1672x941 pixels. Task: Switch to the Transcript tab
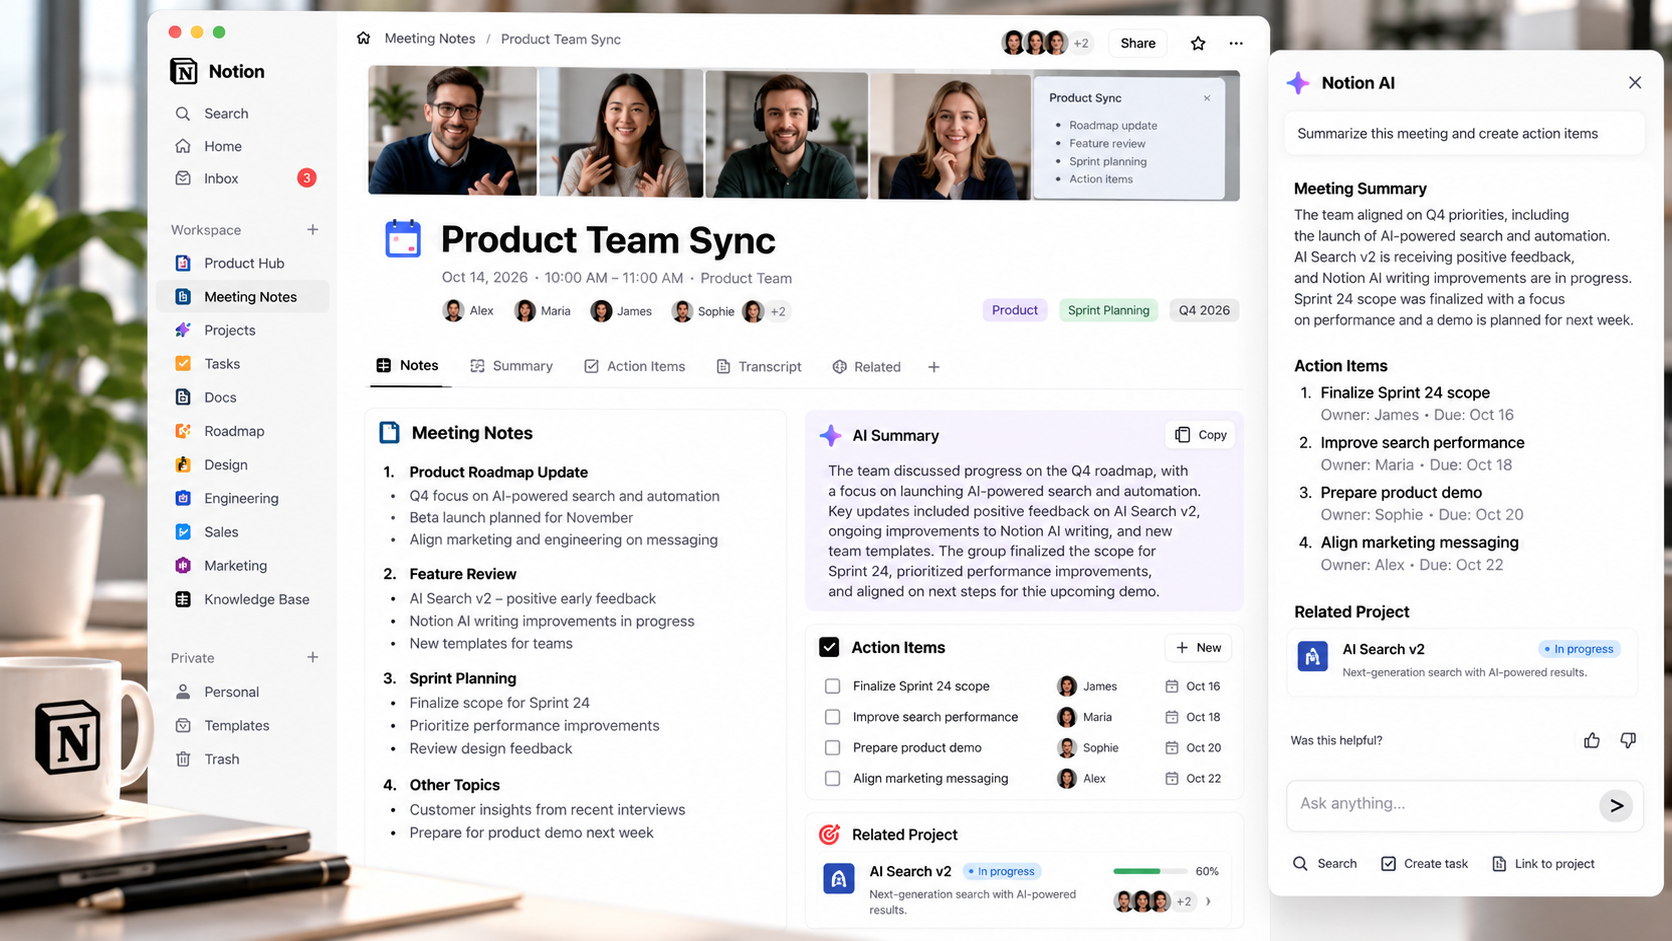[759, 366]
